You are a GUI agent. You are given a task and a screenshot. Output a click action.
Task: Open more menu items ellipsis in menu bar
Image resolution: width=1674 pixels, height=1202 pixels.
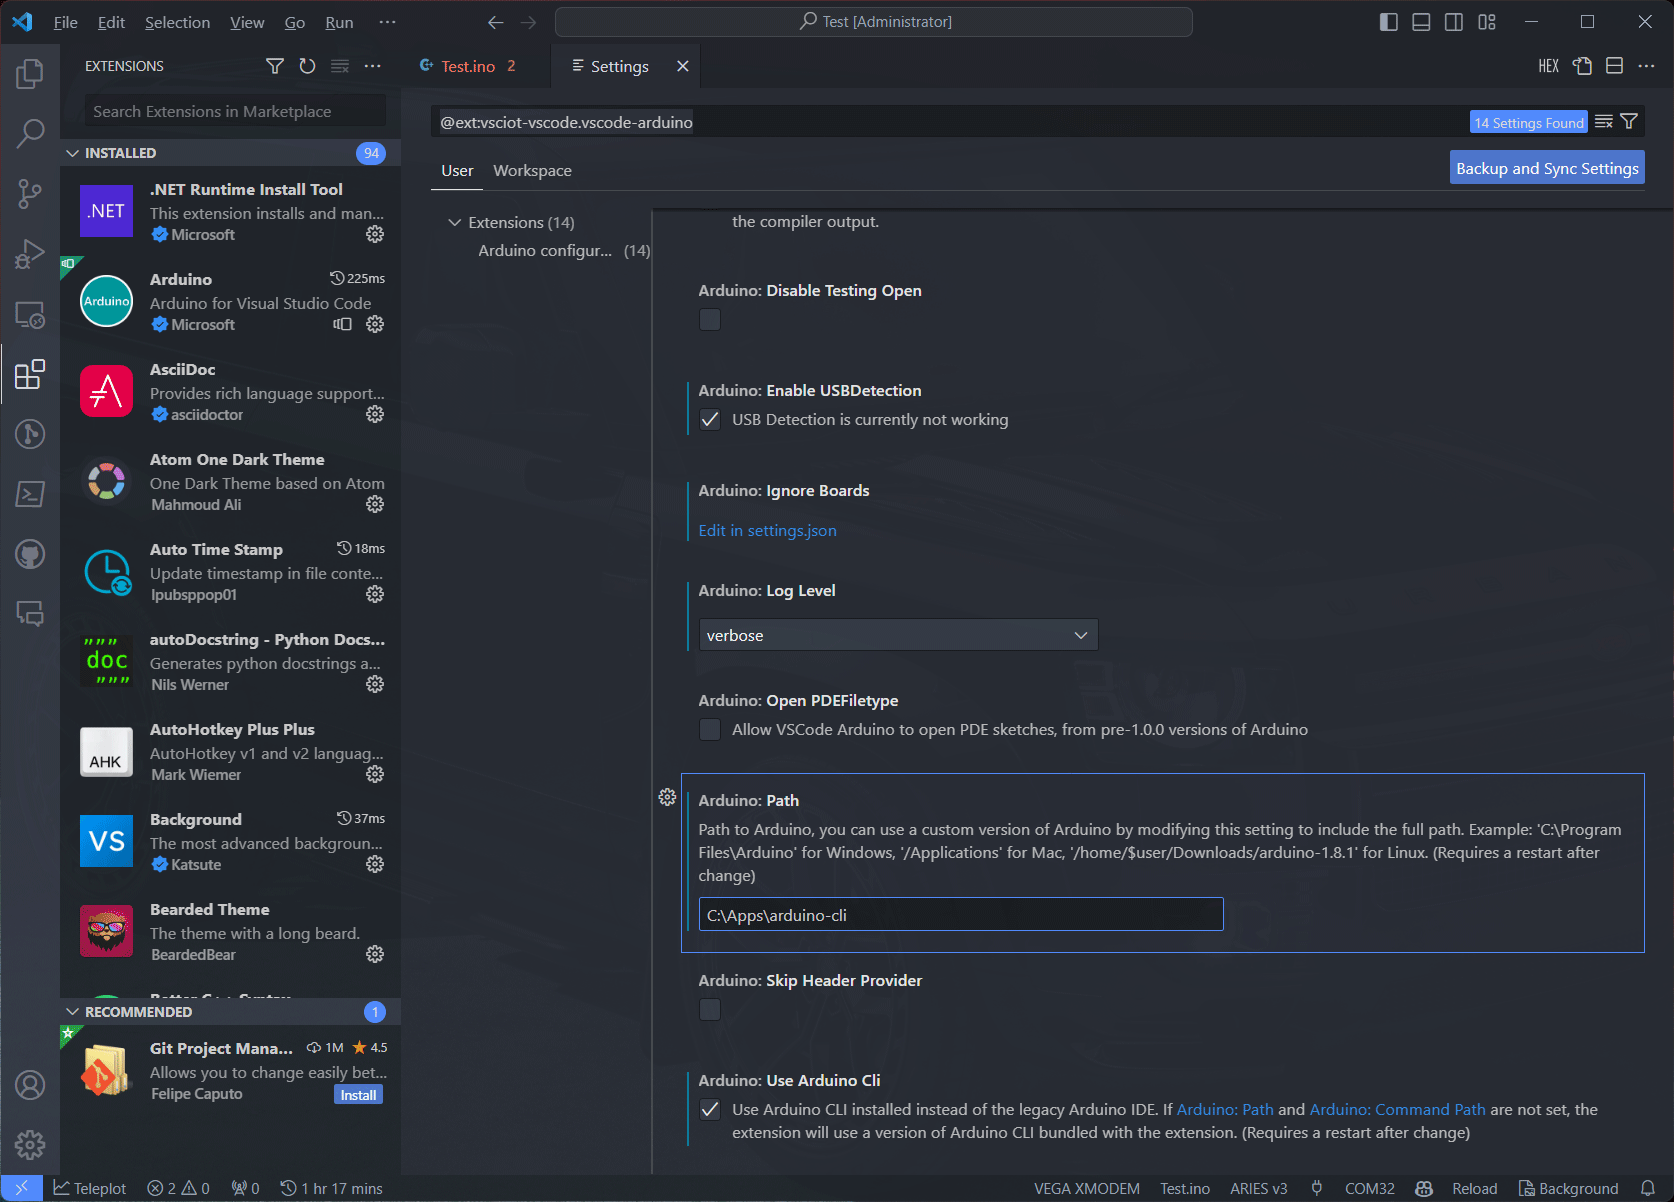pos(388,22)
